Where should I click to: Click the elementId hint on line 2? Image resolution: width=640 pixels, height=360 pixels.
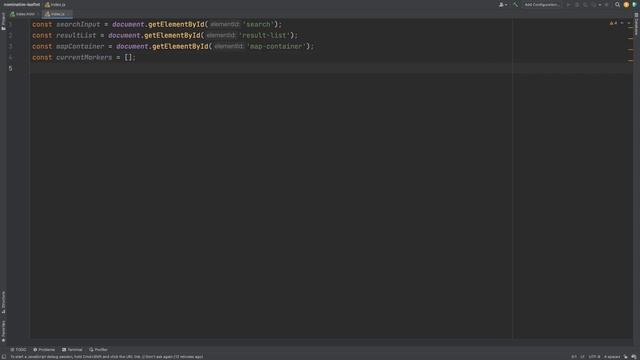[x=221, y=36]
